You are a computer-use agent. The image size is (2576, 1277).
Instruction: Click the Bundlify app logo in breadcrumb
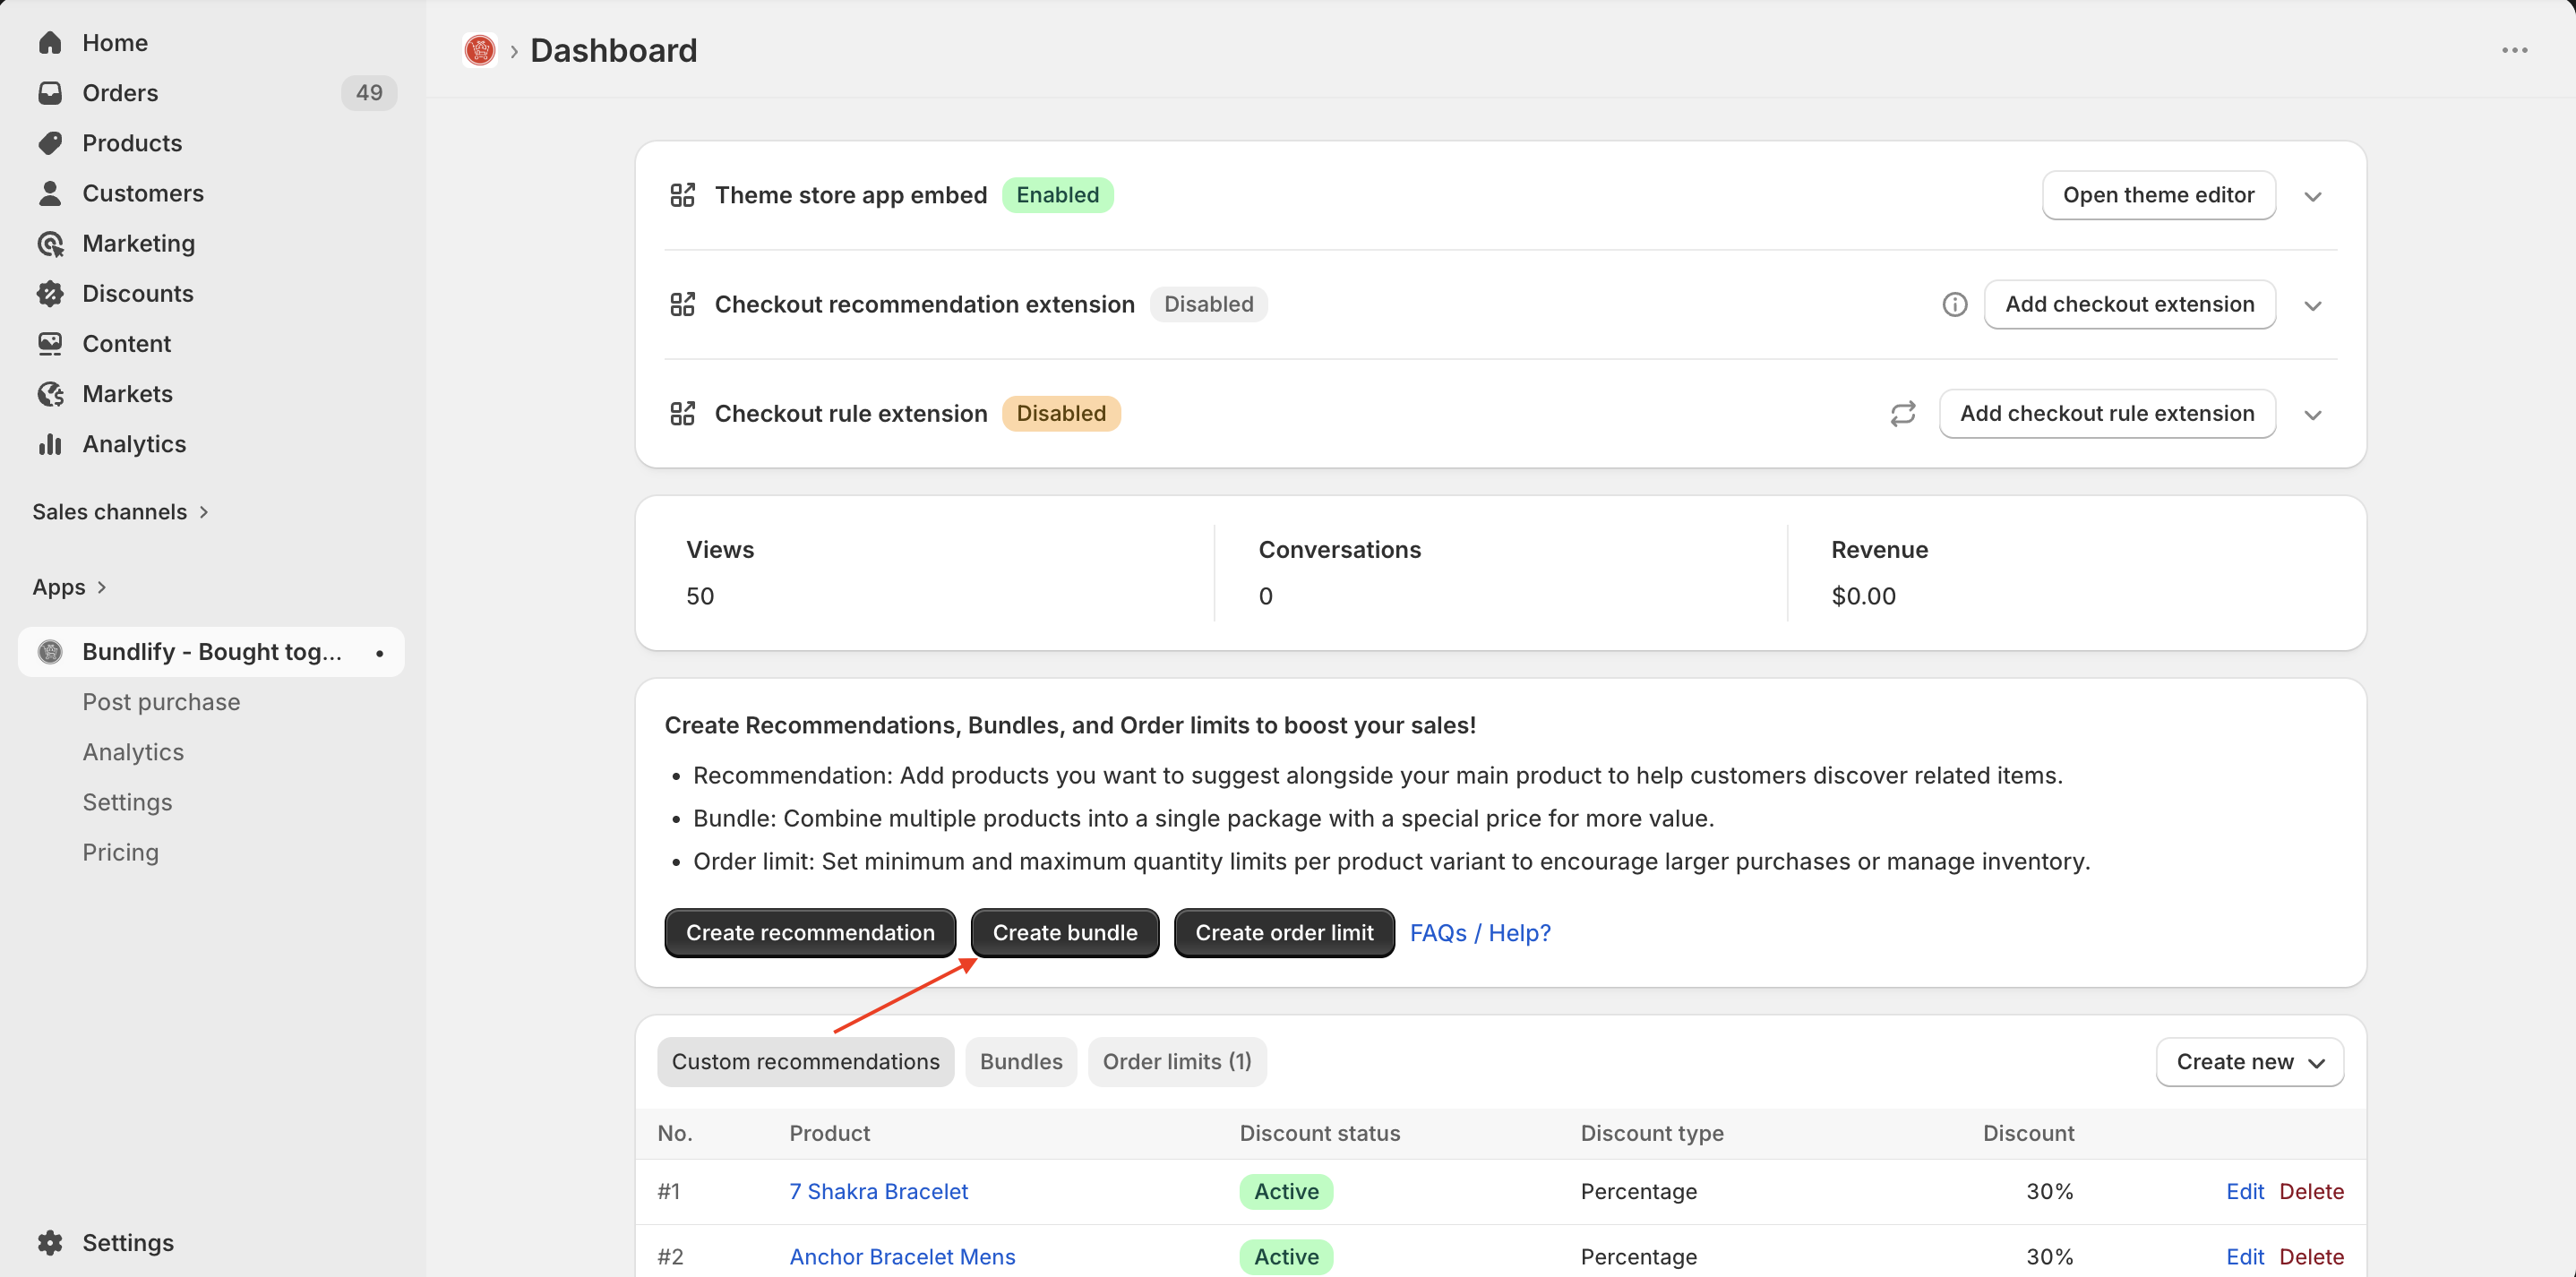(480, 50)
